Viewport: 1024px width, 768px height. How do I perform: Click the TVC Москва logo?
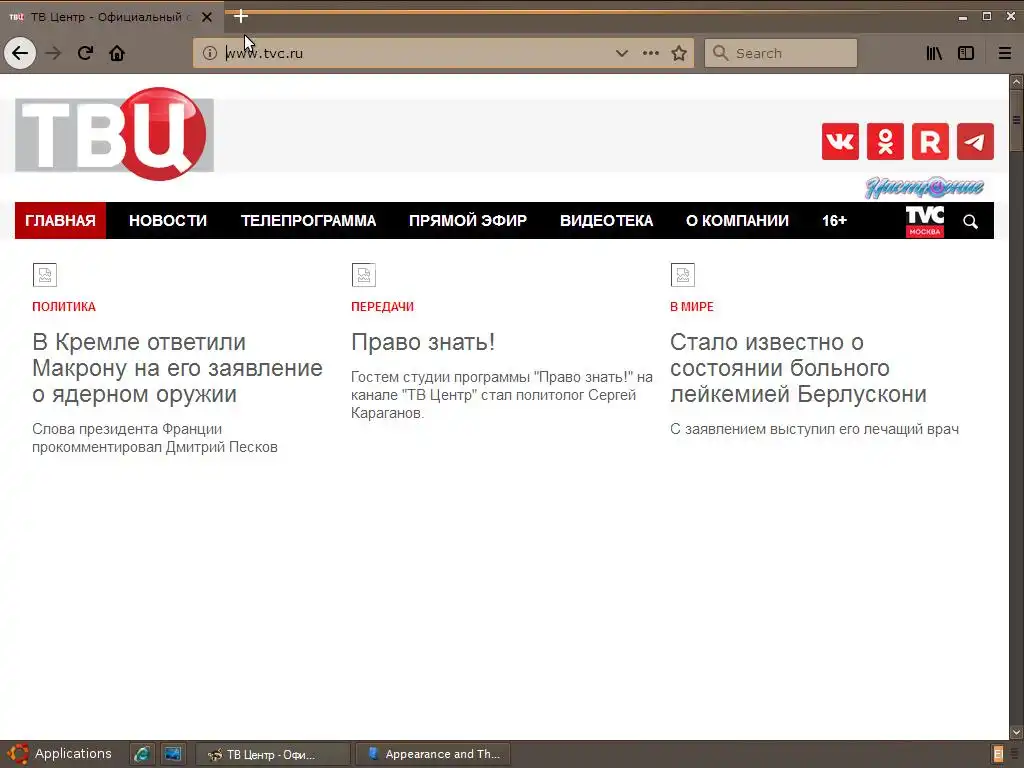click(x=925, y=221)
